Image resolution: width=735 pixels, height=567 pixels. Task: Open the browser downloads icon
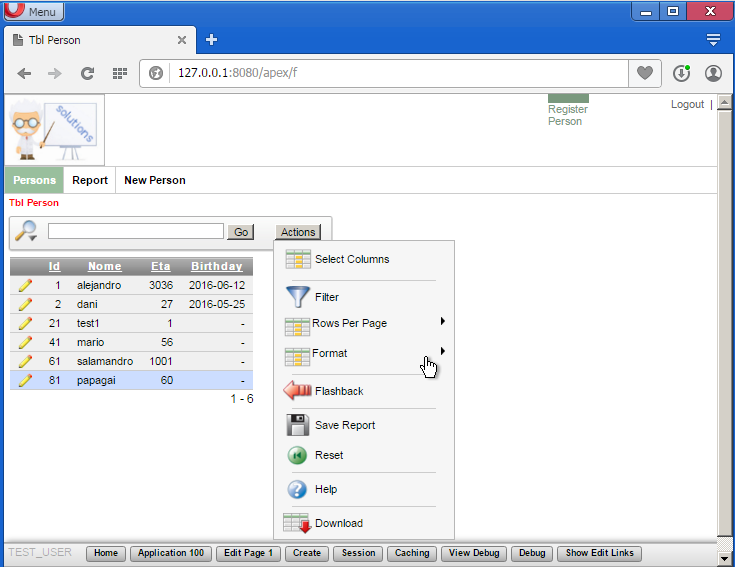pos(682,74)
